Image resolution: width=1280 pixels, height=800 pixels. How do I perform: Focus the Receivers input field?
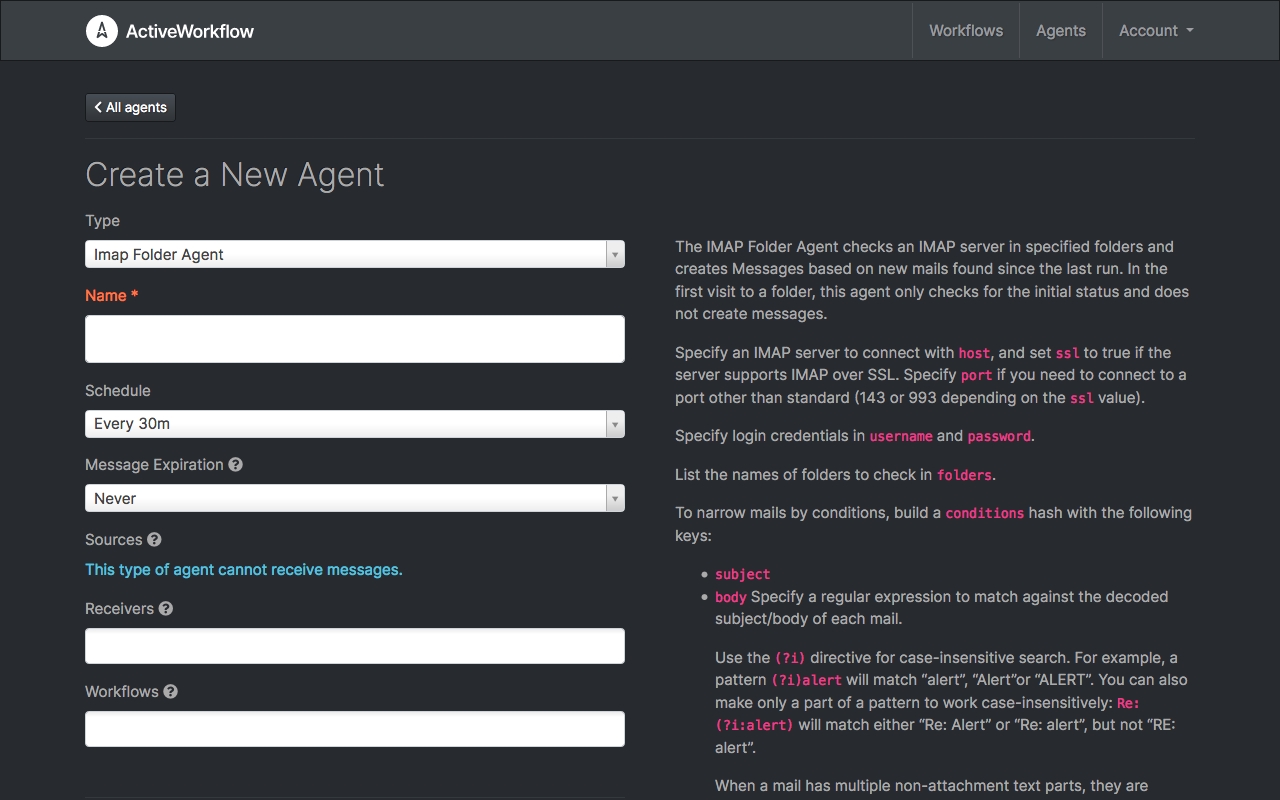355,646
